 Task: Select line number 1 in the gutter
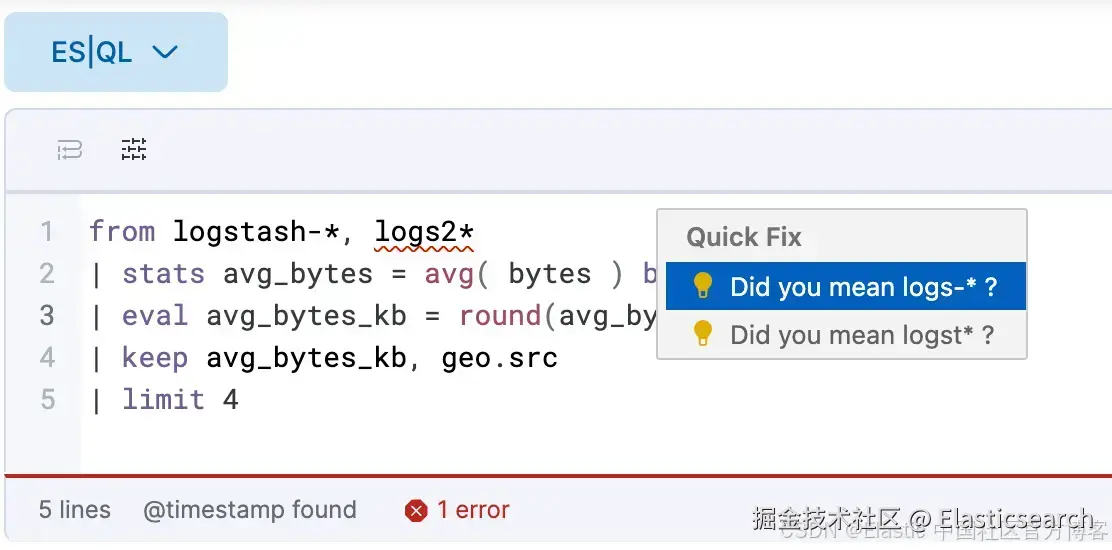(47, 232)
